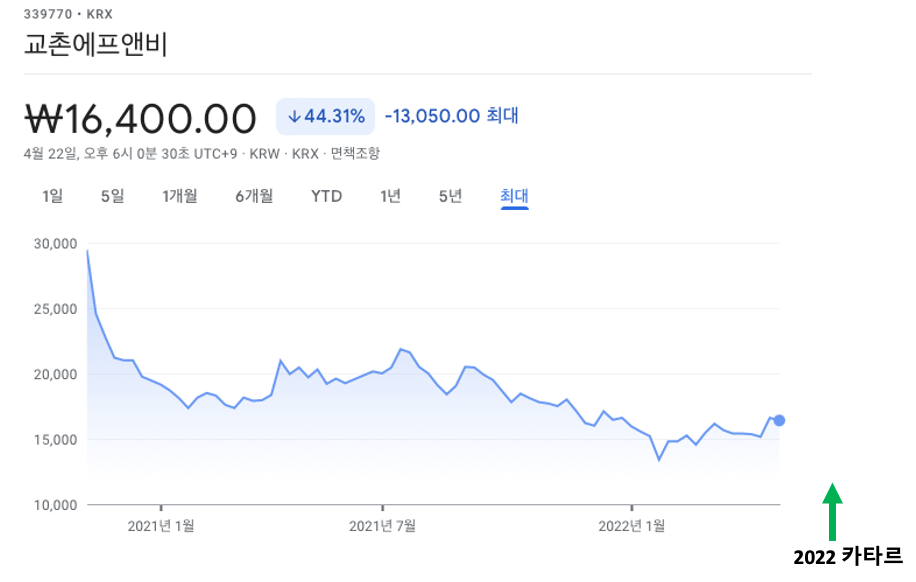Click the 15,000 y-axis label
Viewport: 916px width, 582px height.
[x=55, y=440]
